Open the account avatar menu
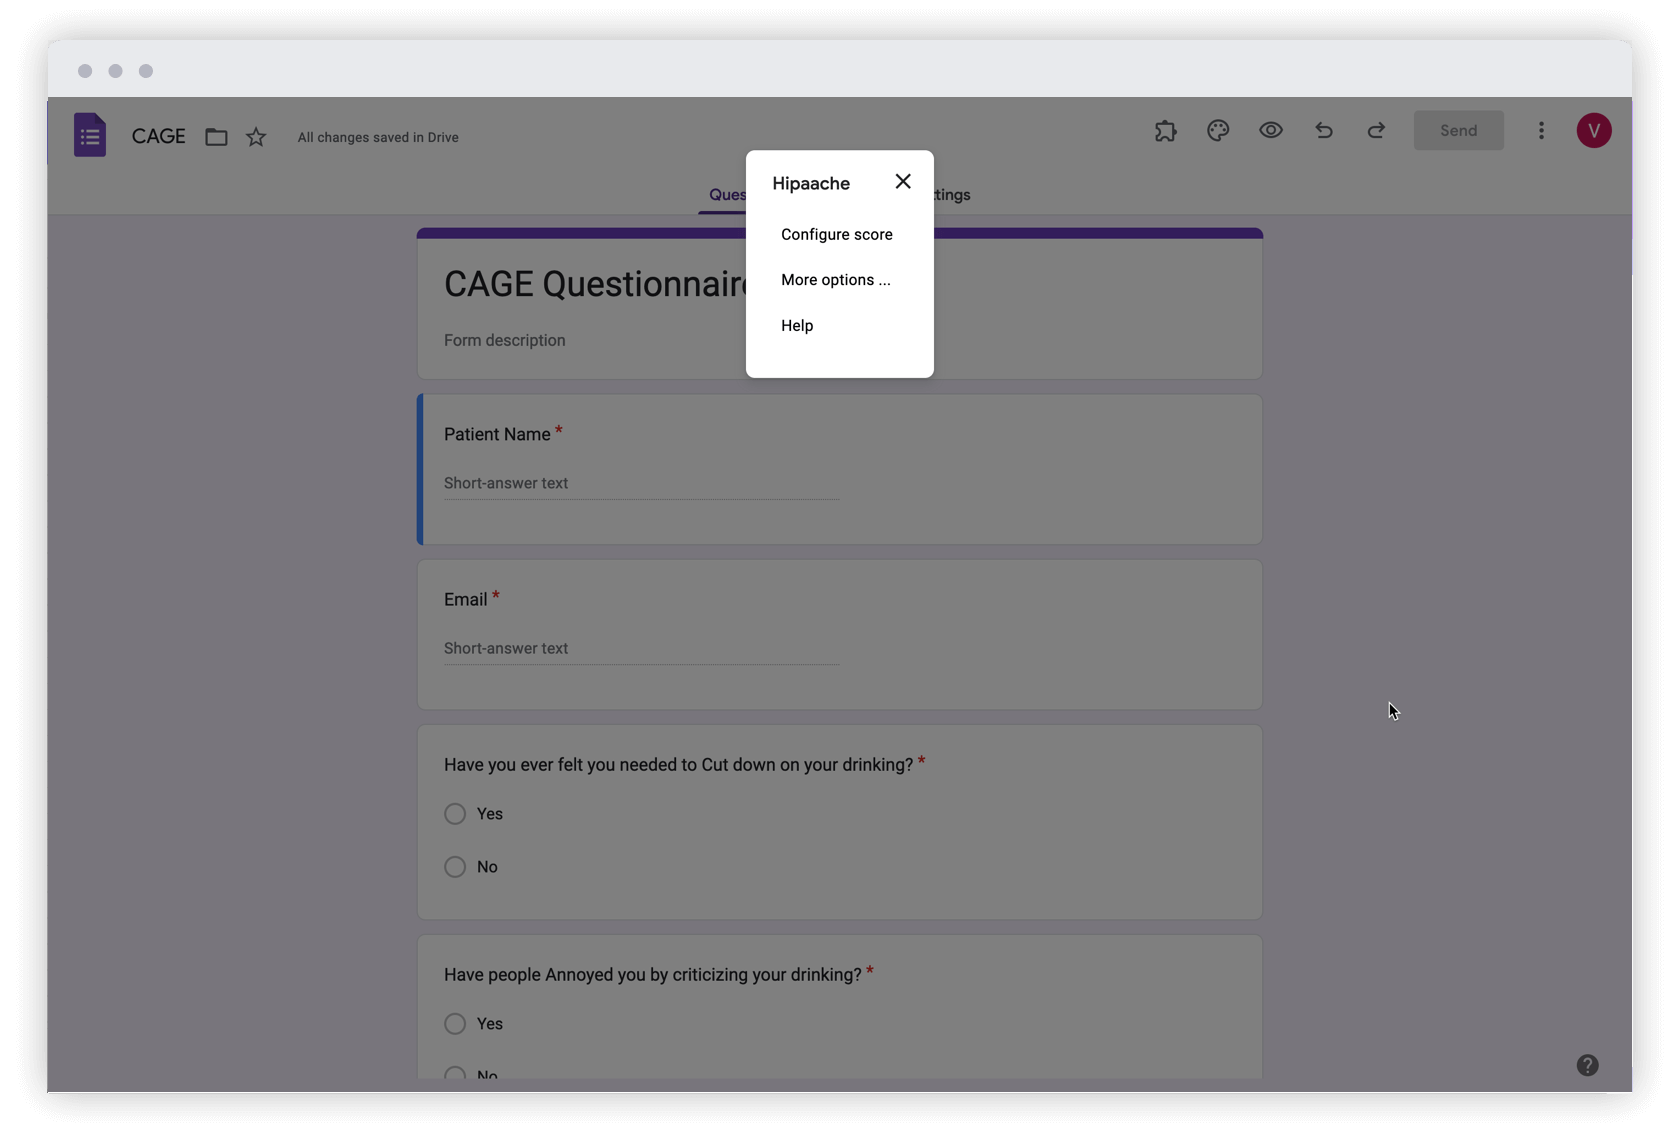This screenshot has width=1672, height=1135. point(1593,131)
